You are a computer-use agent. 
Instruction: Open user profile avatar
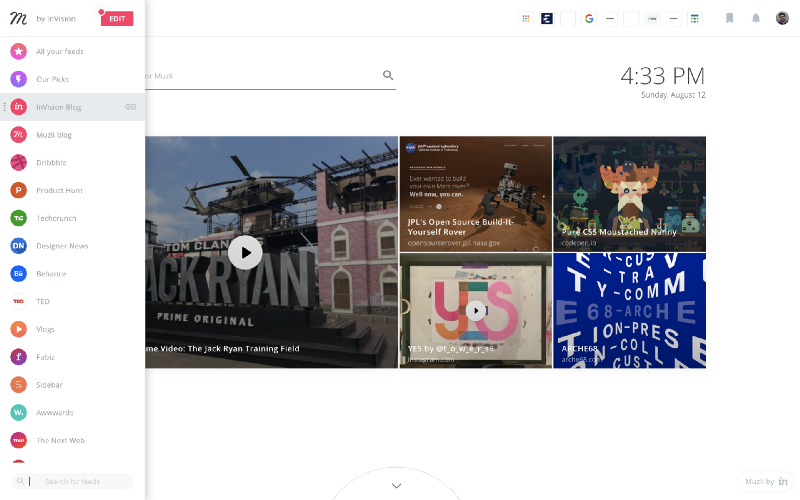pyautogui.click(x=782, y=18)
